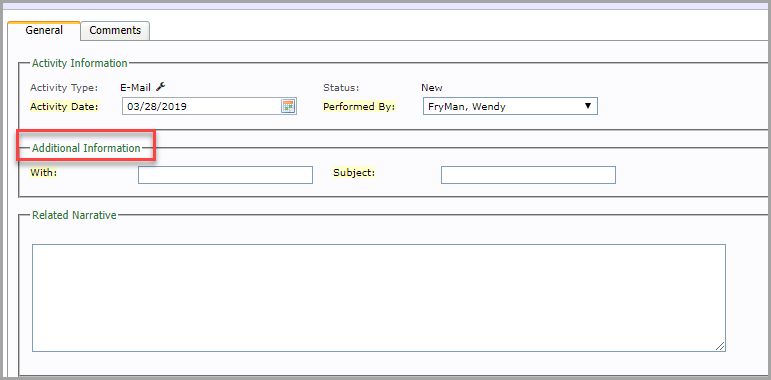Click the FryMan, Wendy combo box text

(467, 106)
